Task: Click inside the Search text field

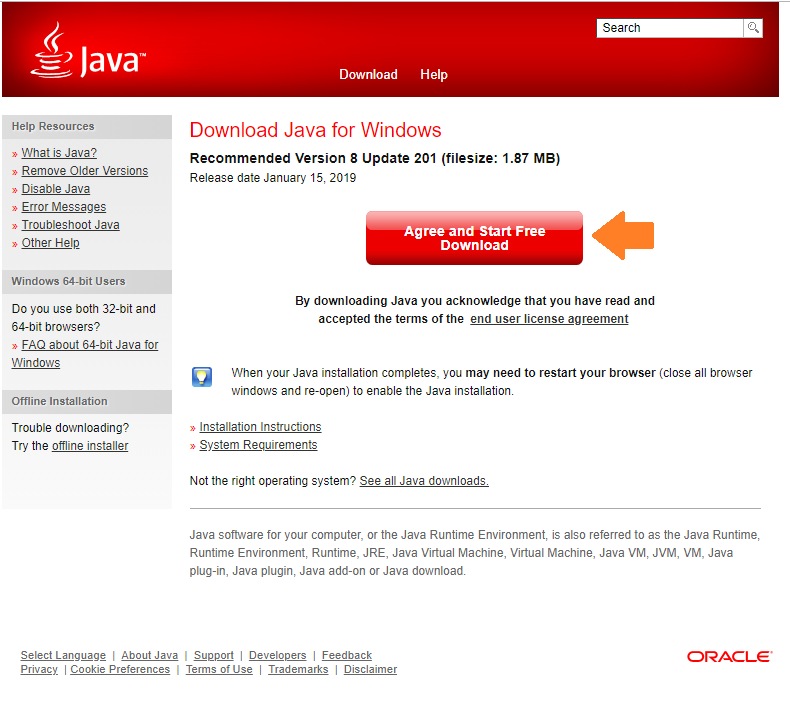Action: click(x=669, y=28)
